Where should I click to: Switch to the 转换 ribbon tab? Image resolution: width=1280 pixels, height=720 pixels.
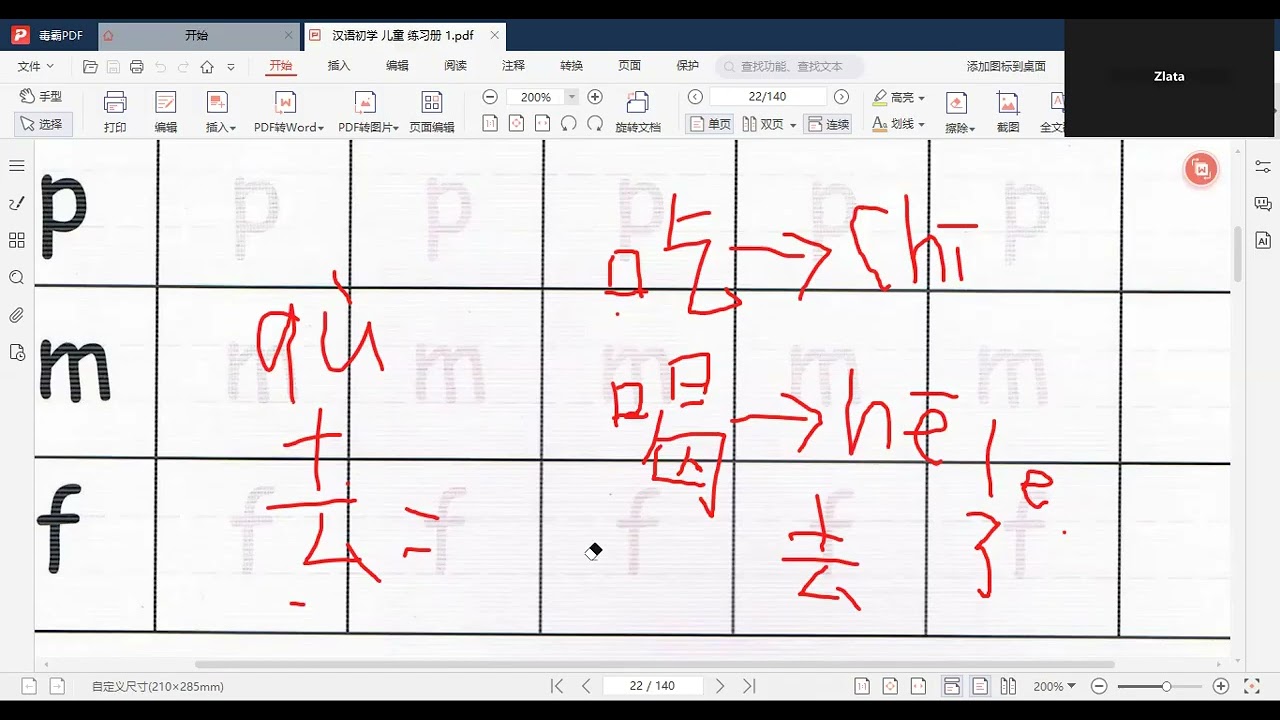tap(571, 66)
